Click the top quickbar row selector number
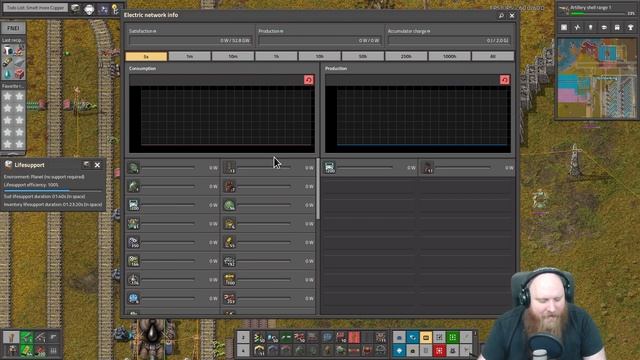Screen dimensions: 640x360 click(243, 337)
